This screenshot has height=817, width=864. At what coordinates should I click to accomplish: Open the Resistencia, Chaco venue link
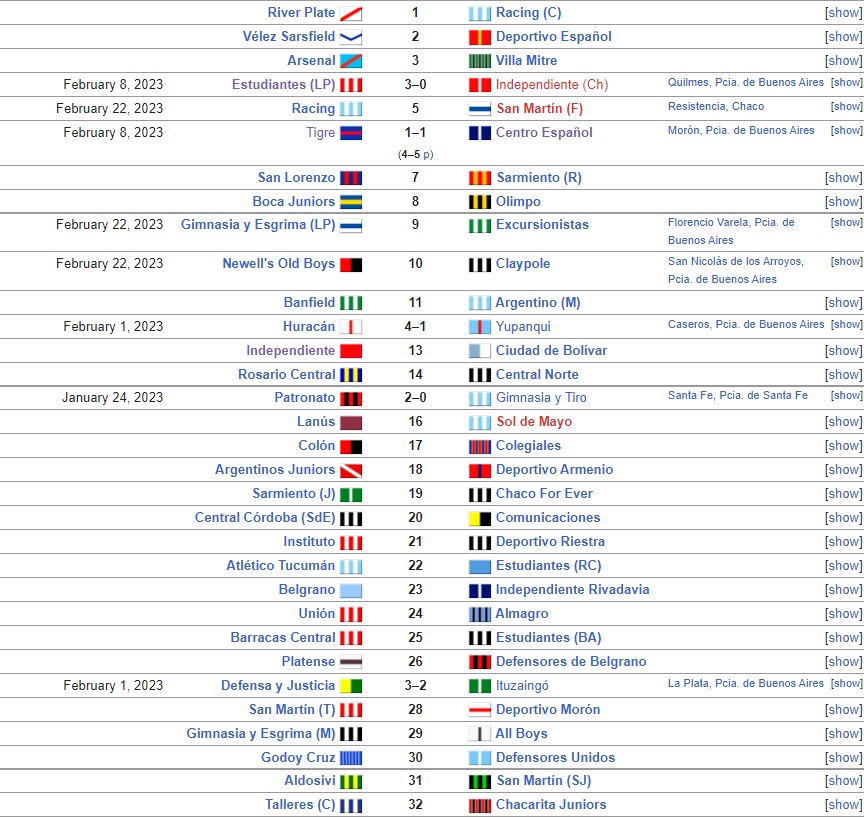pyautogui.click(x=716, y=106)
